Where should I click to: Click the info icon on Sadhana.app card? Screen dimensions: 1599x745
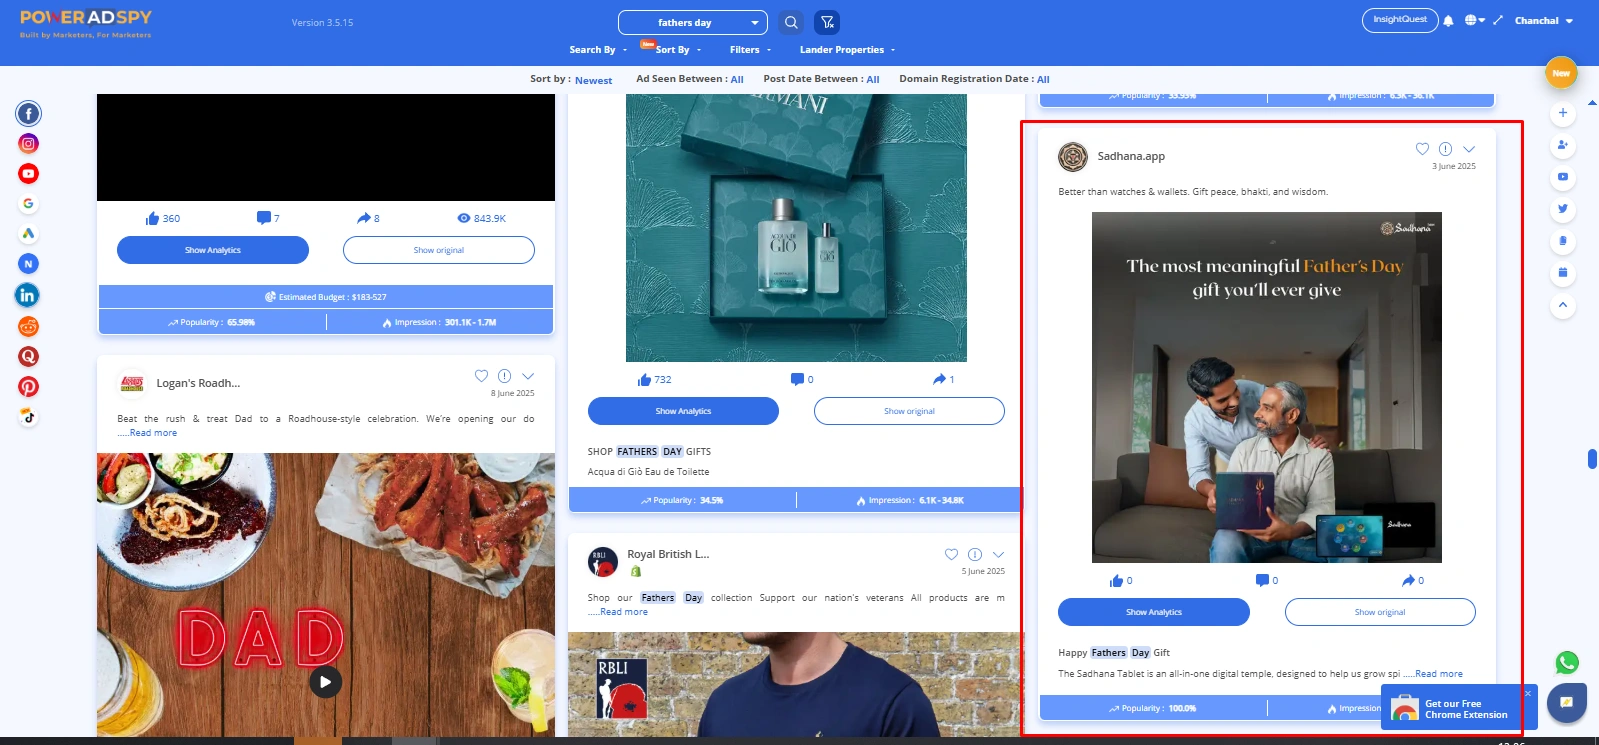point(1445,149)
